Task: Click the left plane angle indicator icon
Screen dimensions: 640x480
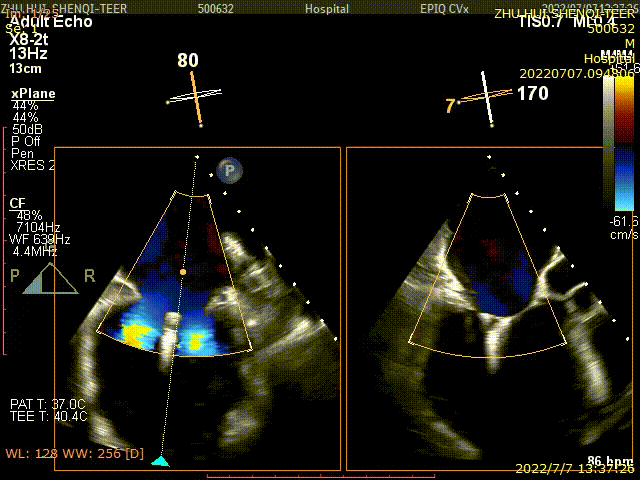Action: click(x=197, y=100)
